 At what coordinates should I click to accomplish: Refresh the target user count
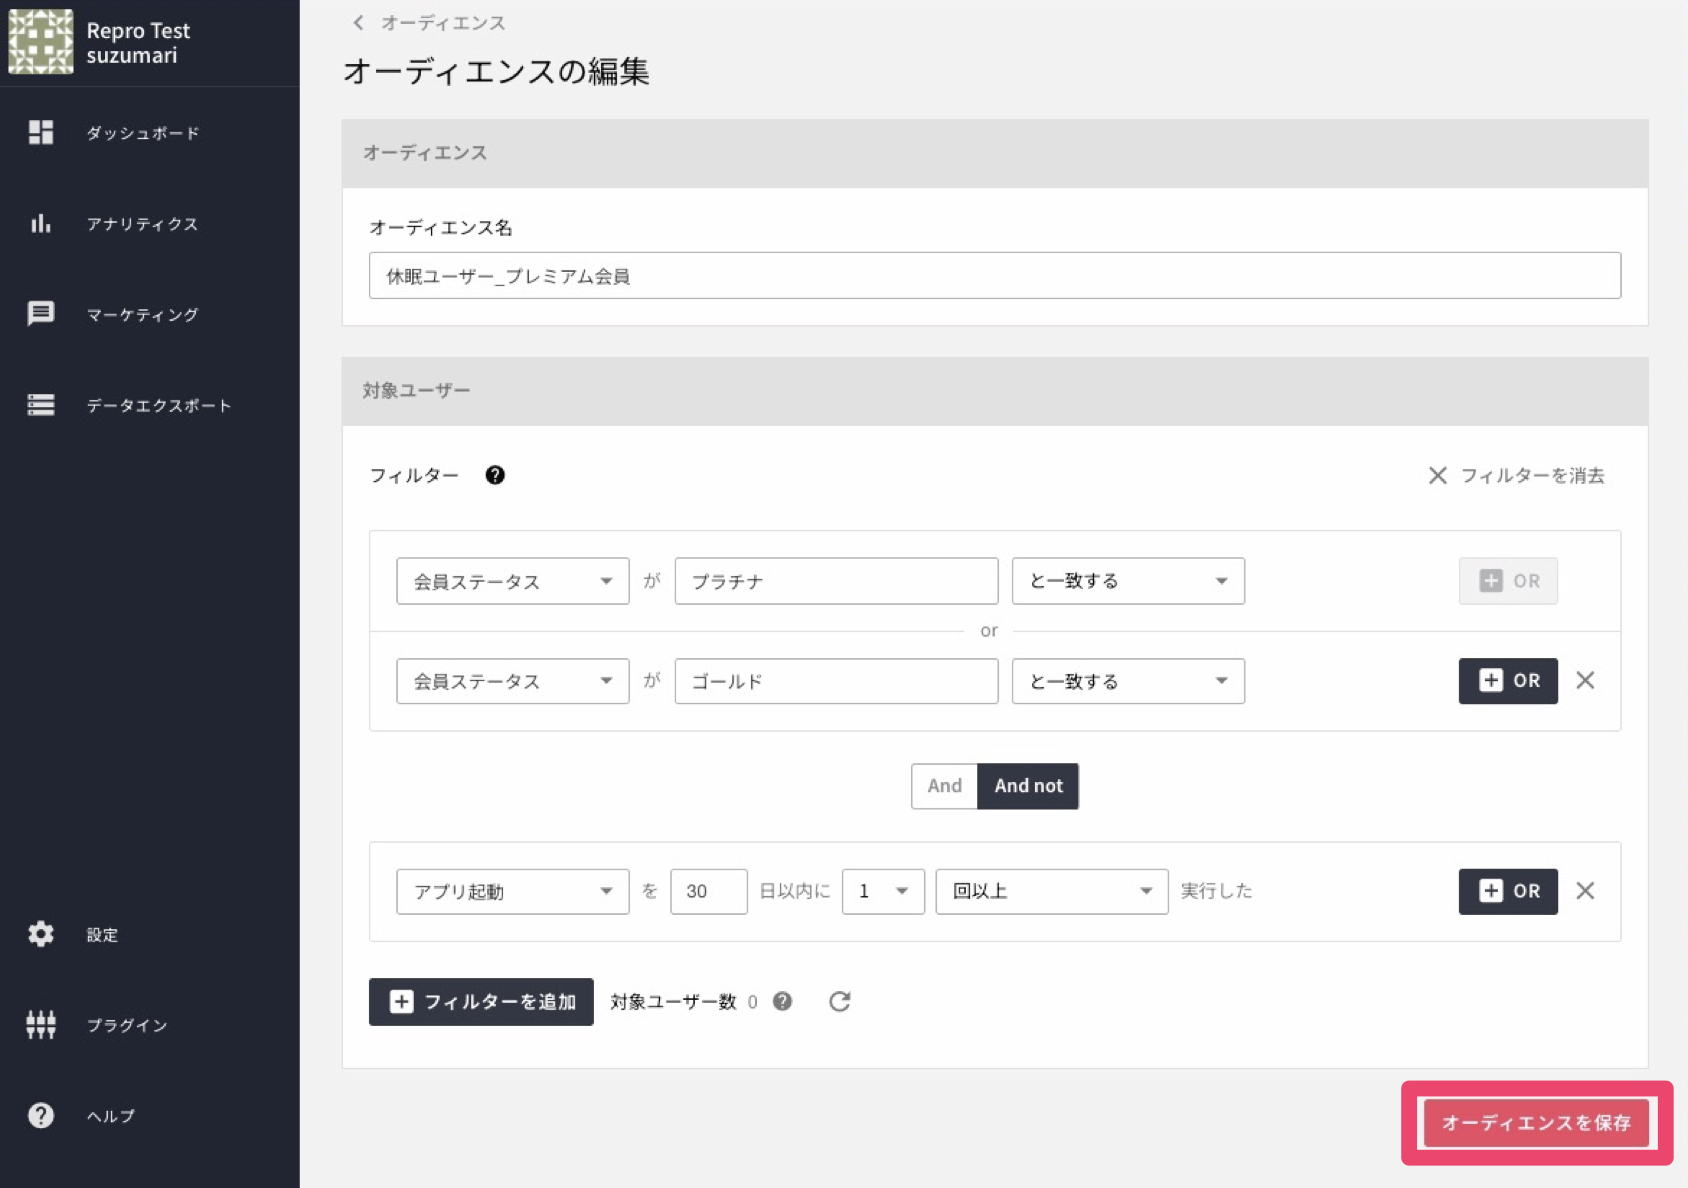pos(840,1001)
